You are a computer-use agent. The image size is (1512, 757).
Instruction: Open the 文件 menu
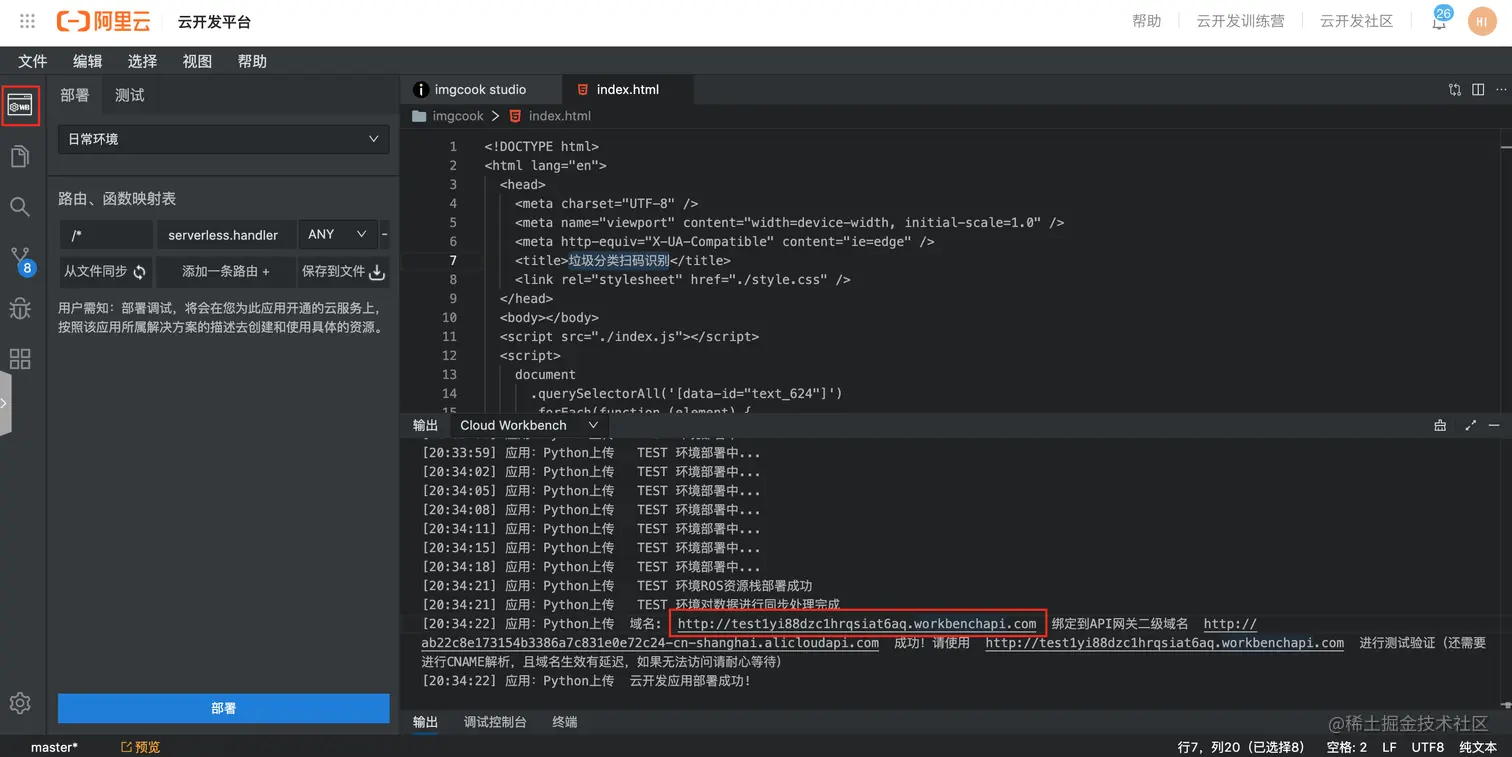33,61
